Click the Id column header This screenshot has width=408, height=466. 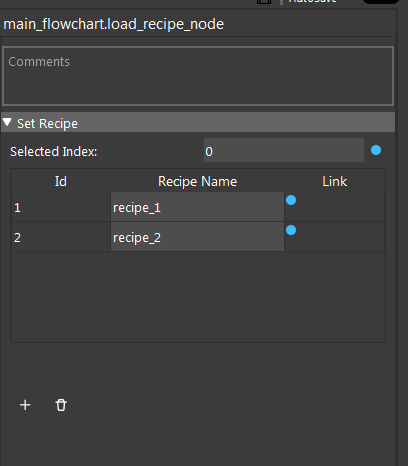pyautogui.click(x=61, y=181)
